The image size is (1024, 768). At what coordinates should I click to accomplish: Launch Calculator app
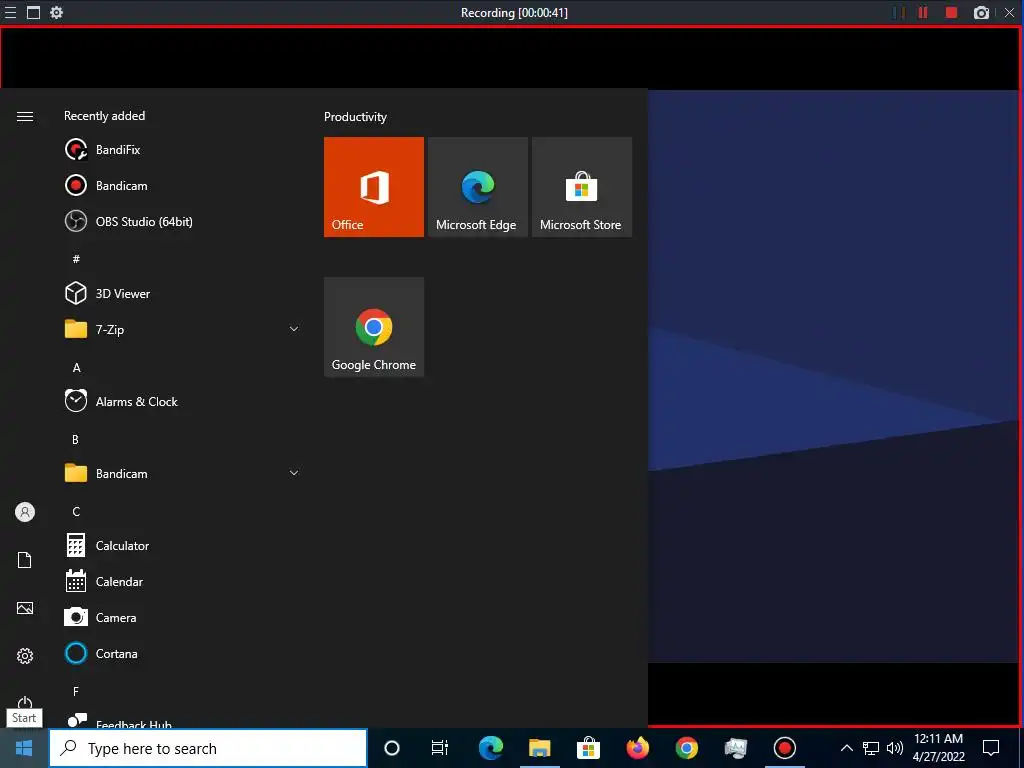183,545
